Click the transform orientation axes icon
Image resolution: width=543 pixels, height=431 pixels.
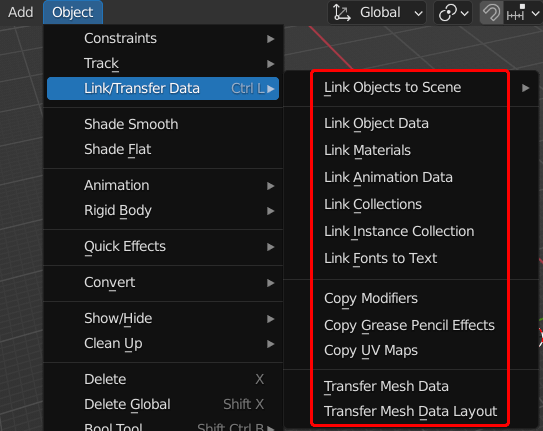tap(341, 13)
